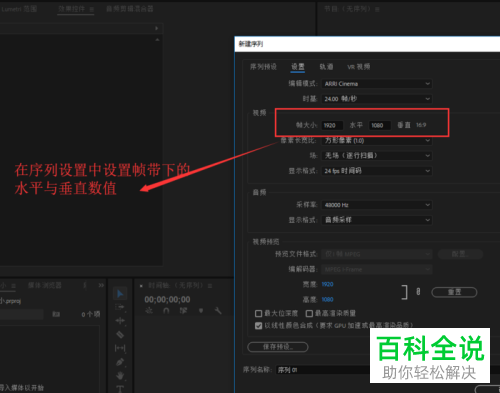Viewport: 500px width, 393px height.
Task: Click the preview 宽度 1920 value
Action: click(327, 284)
